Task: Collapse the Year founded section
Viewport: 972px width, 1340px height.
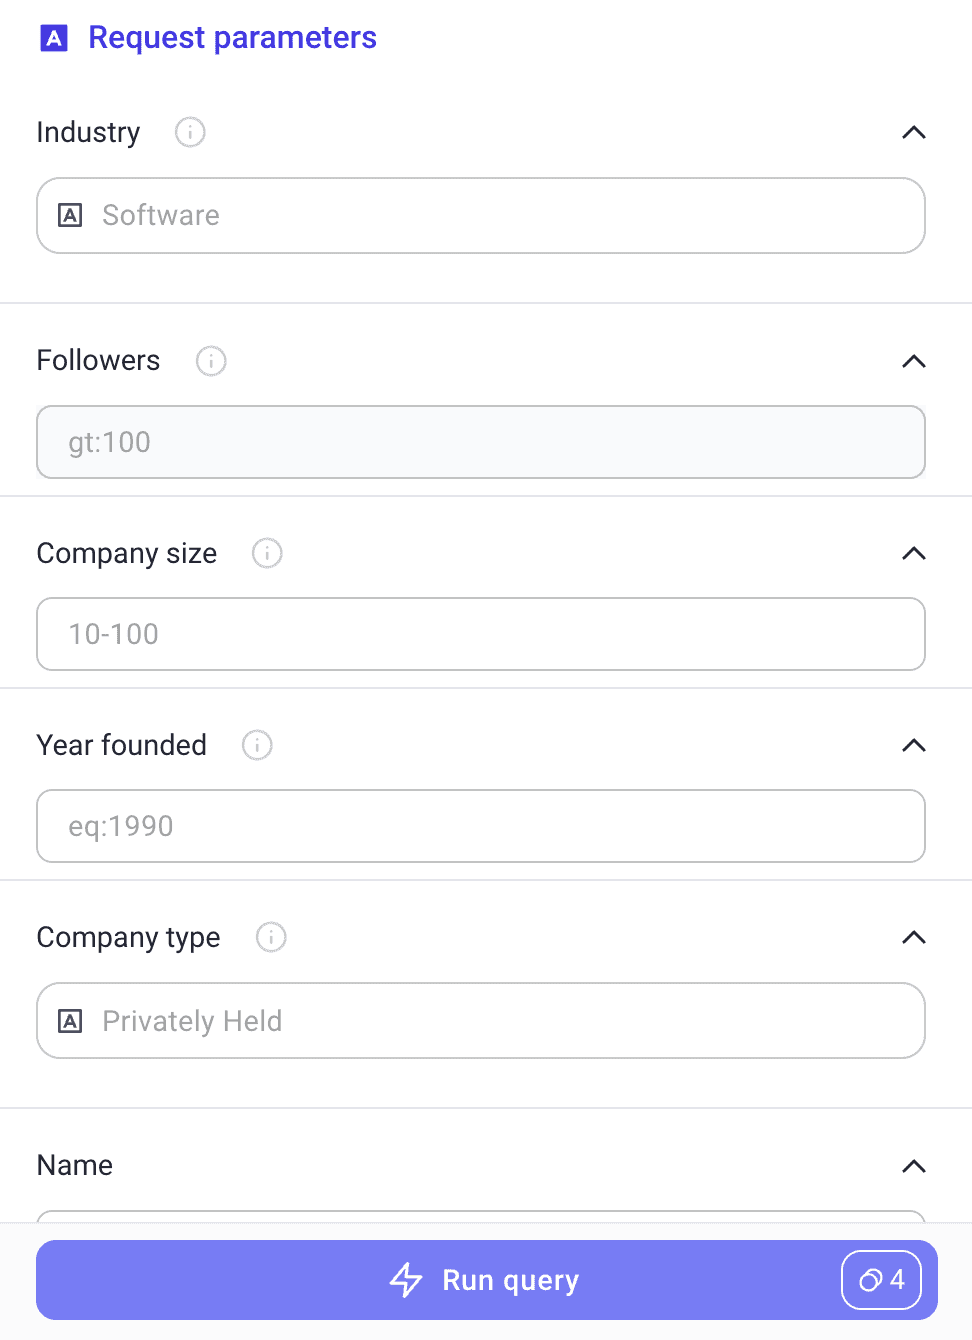Action: click(913, 745)
